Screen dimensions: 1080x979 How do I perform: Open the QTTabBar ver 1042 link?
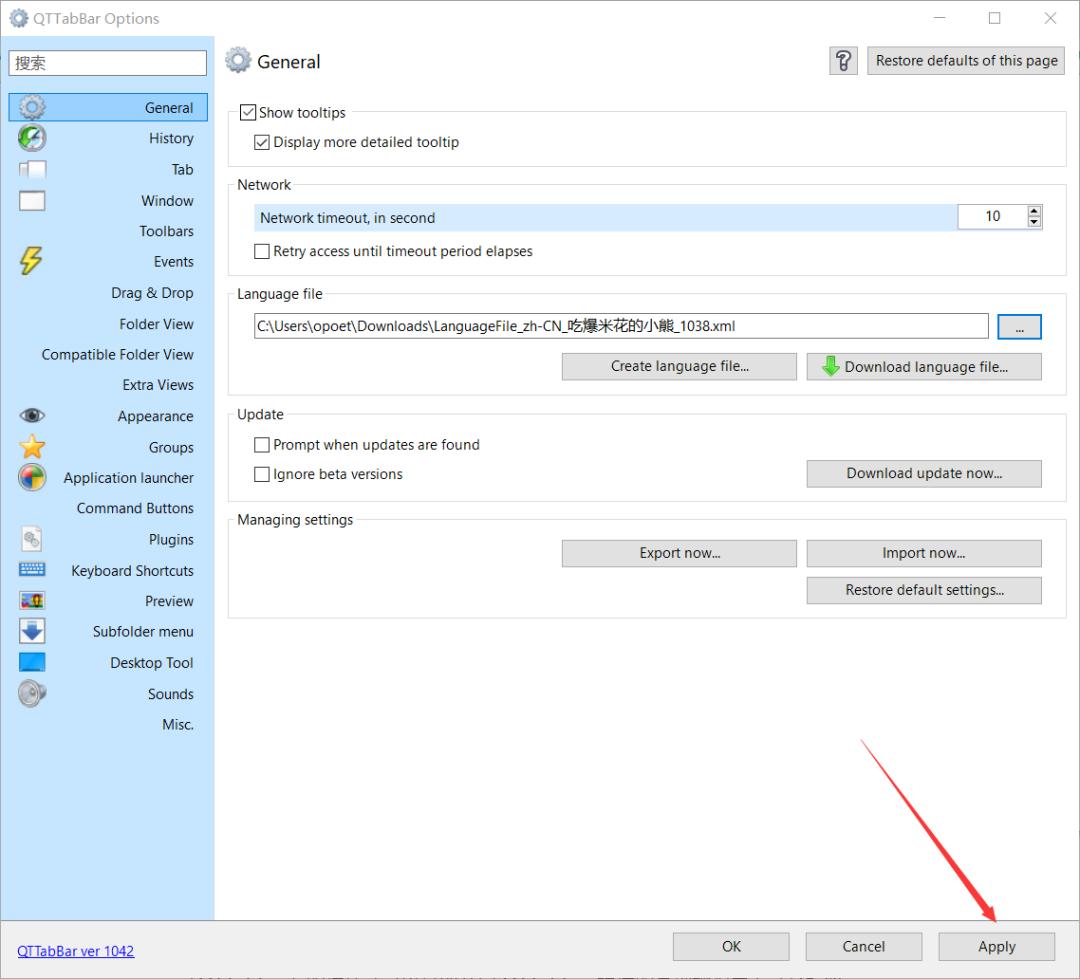click(76, 951)
